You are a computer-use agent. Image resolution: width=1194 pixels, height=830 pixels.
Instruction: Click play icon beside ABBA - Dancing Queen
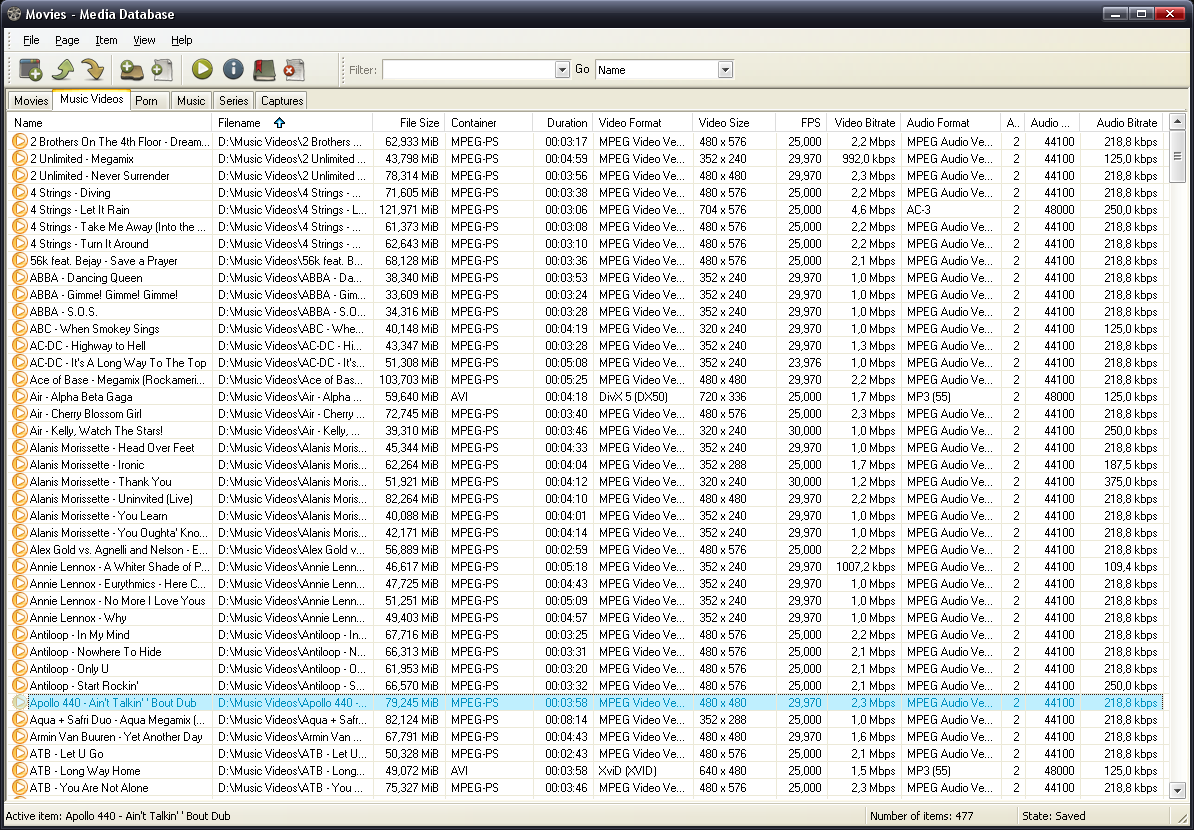pos(19,278)
